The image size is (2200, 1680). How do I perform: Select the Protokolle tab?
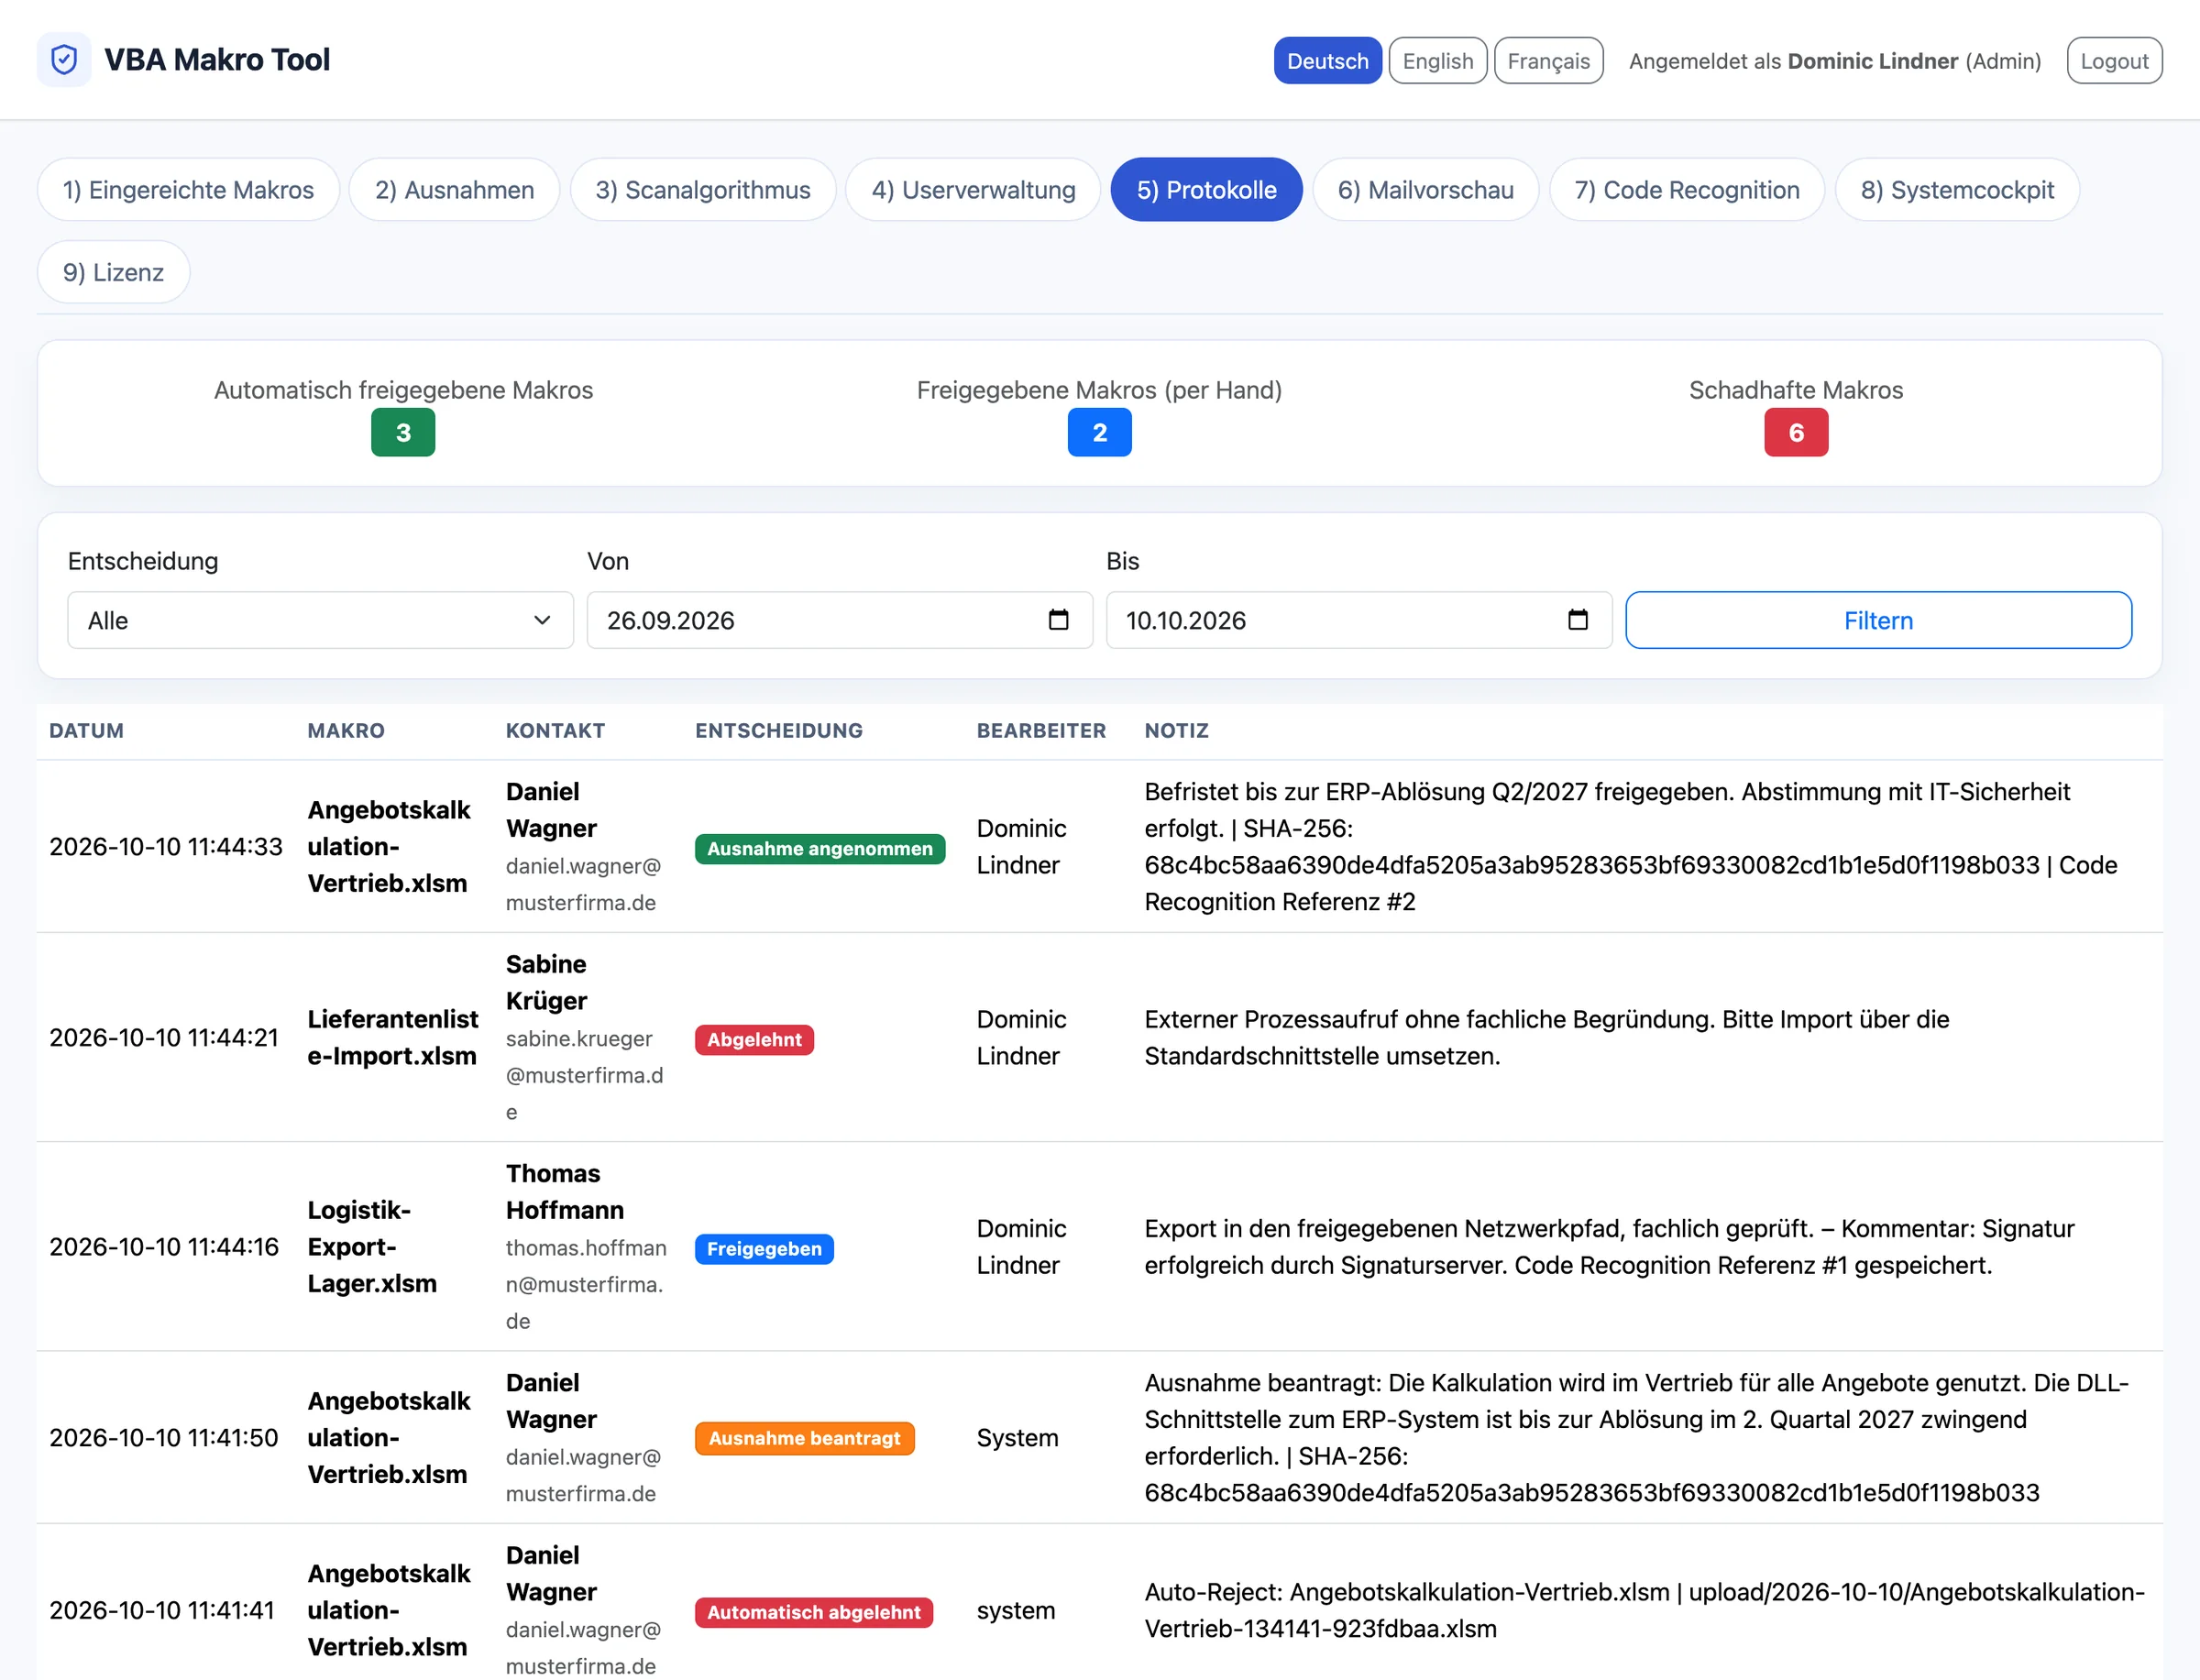(x=1206, y=190)
